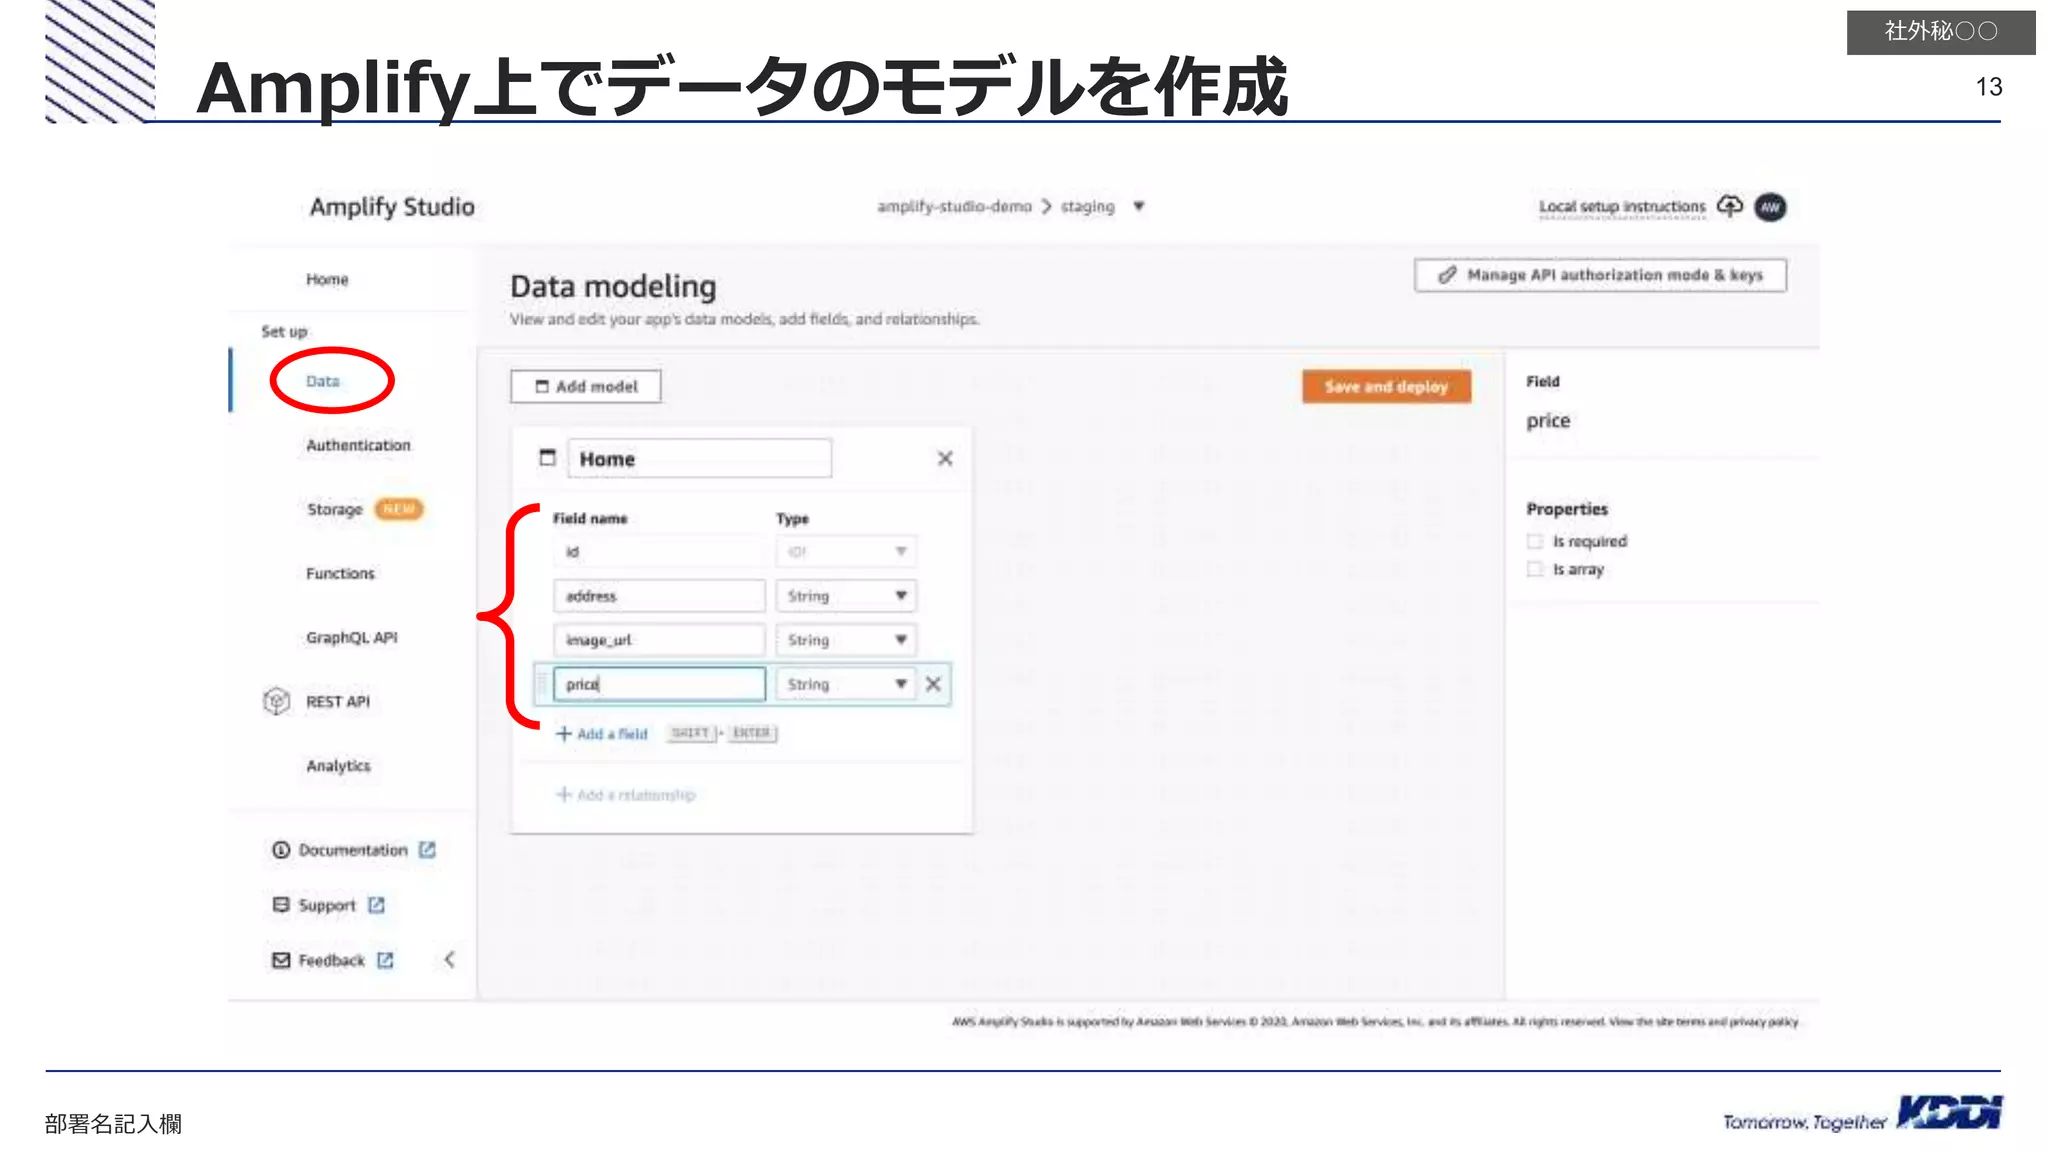Open Functions in the sidebar
Image resolution: width=2048 pixels, height=1152 pixels.
[x=340, y=573]
